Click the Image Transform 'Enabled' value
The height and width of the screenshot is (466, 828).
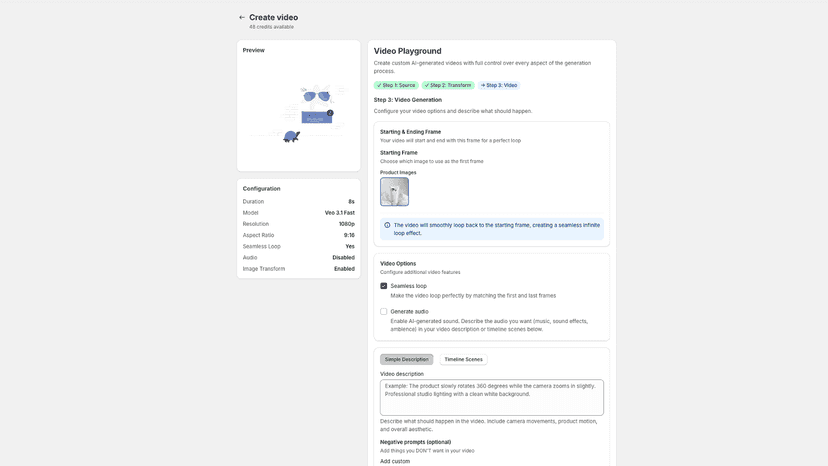point(344,269)
